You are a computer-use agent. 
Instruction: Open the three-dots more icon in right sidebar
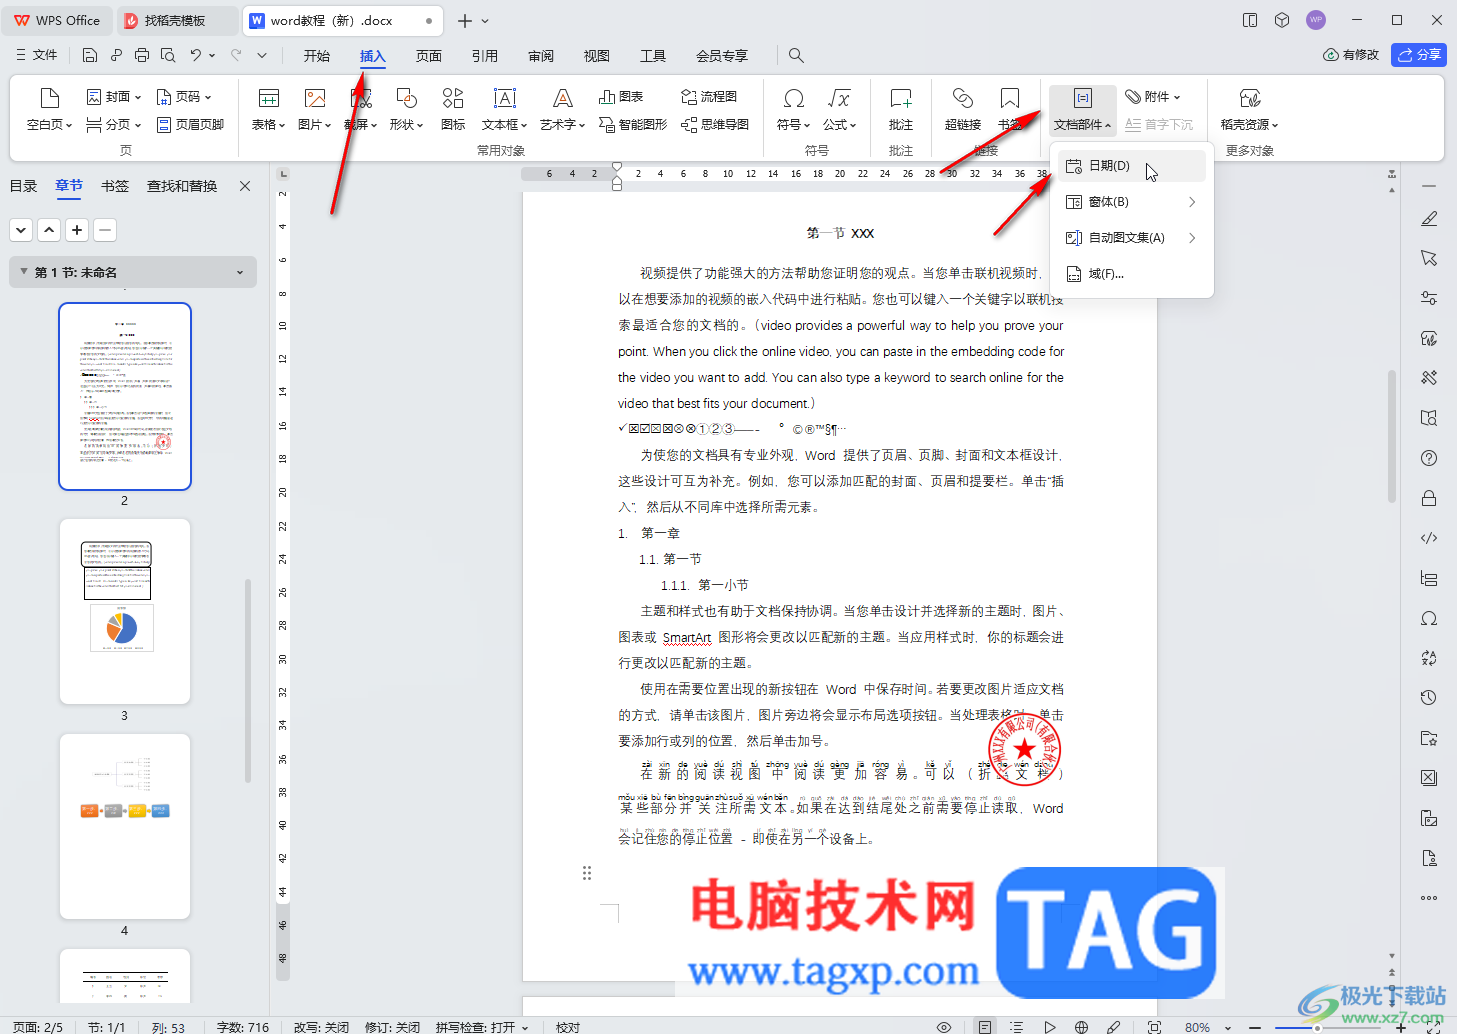pyautogui.click(x=1429, y=898)
